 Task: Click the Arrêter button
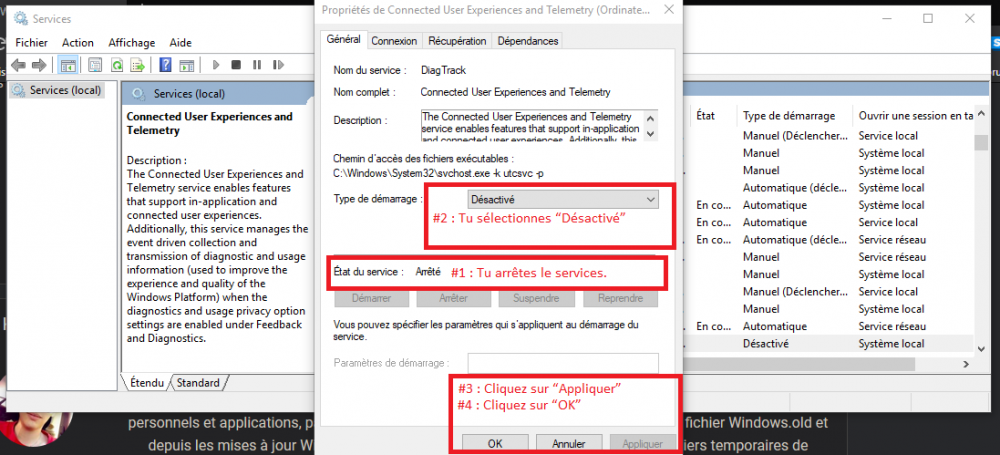pos(453,298)
